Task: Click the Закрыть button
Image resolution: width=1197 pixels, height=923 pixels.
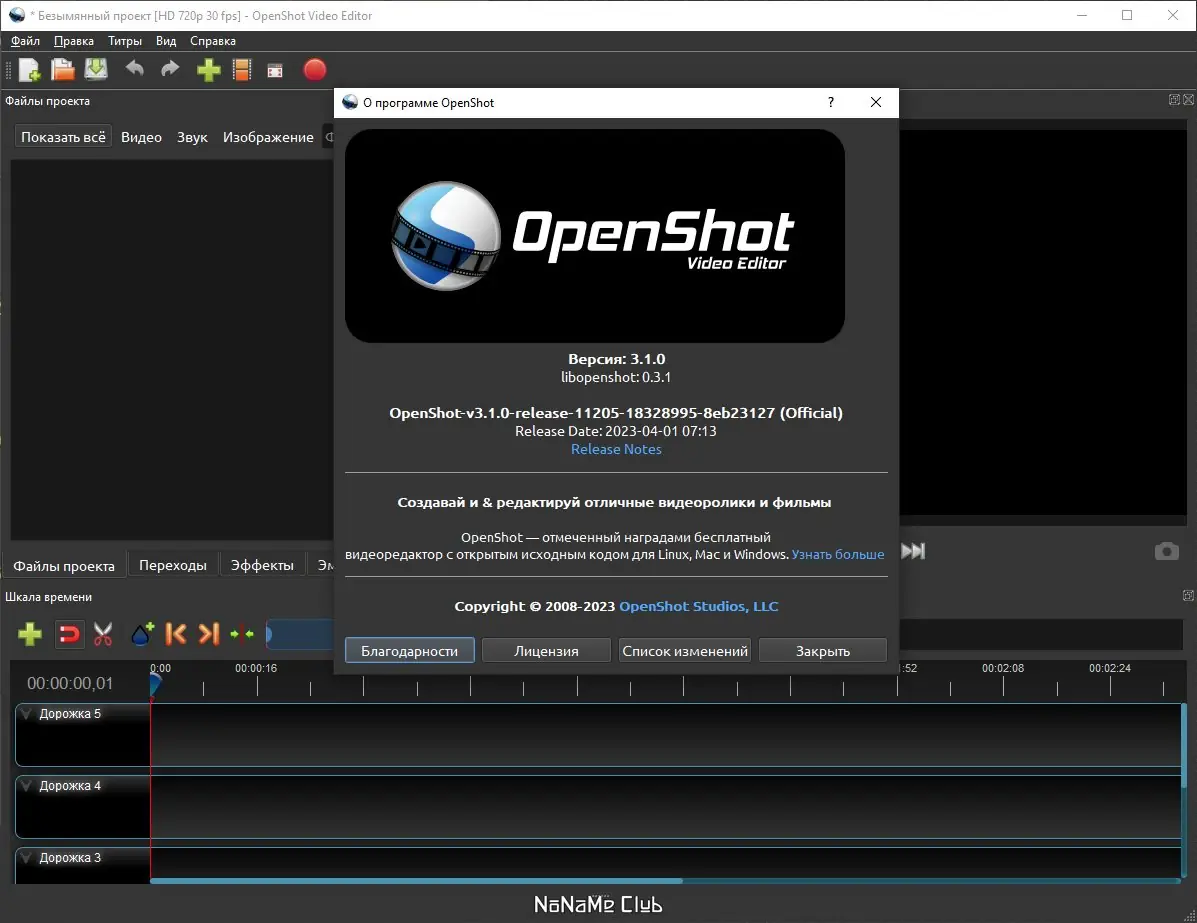Action: tap(823, 650)
